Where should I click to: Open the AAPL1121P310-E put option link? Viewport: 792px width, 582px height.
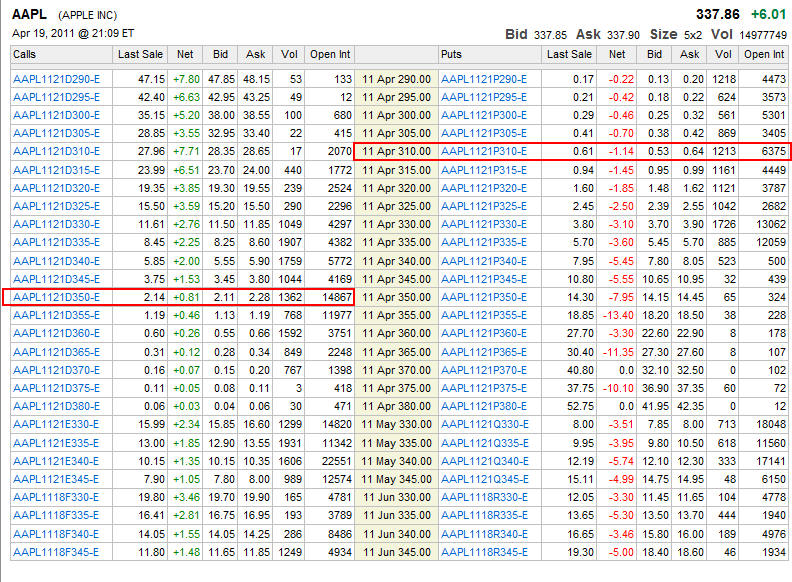(483, 151)
